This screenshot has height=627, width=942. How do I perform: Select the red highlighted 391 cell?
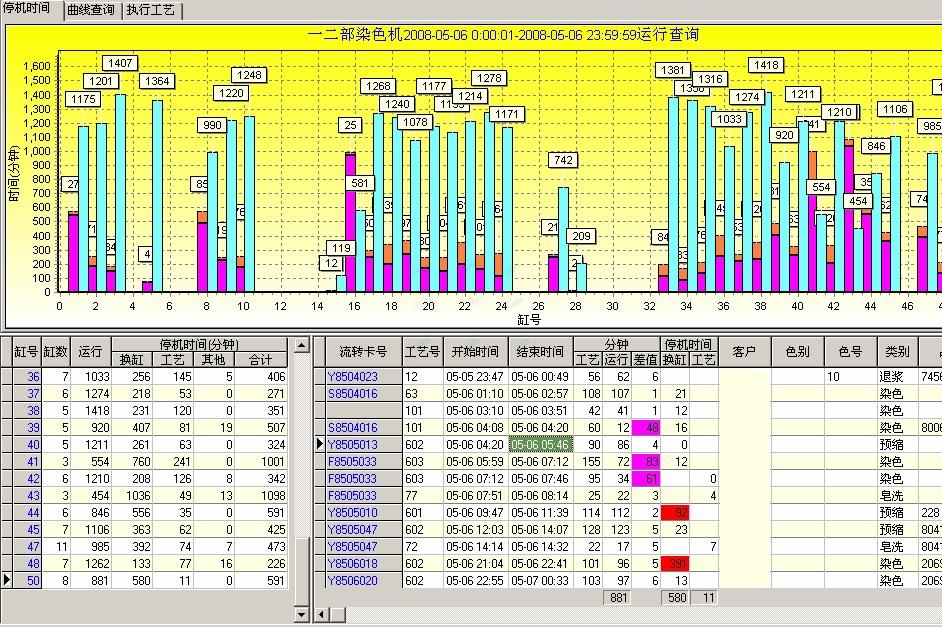[675, 563]
